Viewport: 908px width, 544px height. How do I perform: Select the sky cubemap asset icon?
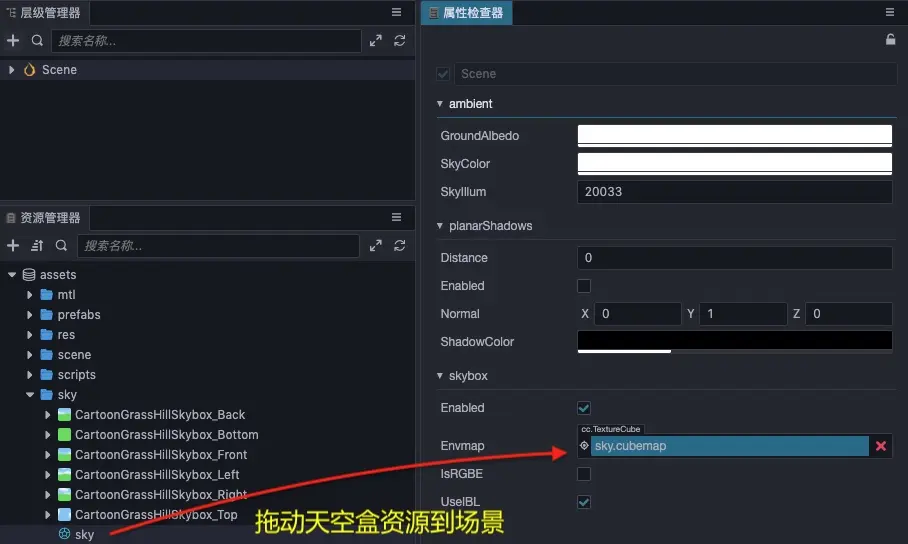click(64, 534)
